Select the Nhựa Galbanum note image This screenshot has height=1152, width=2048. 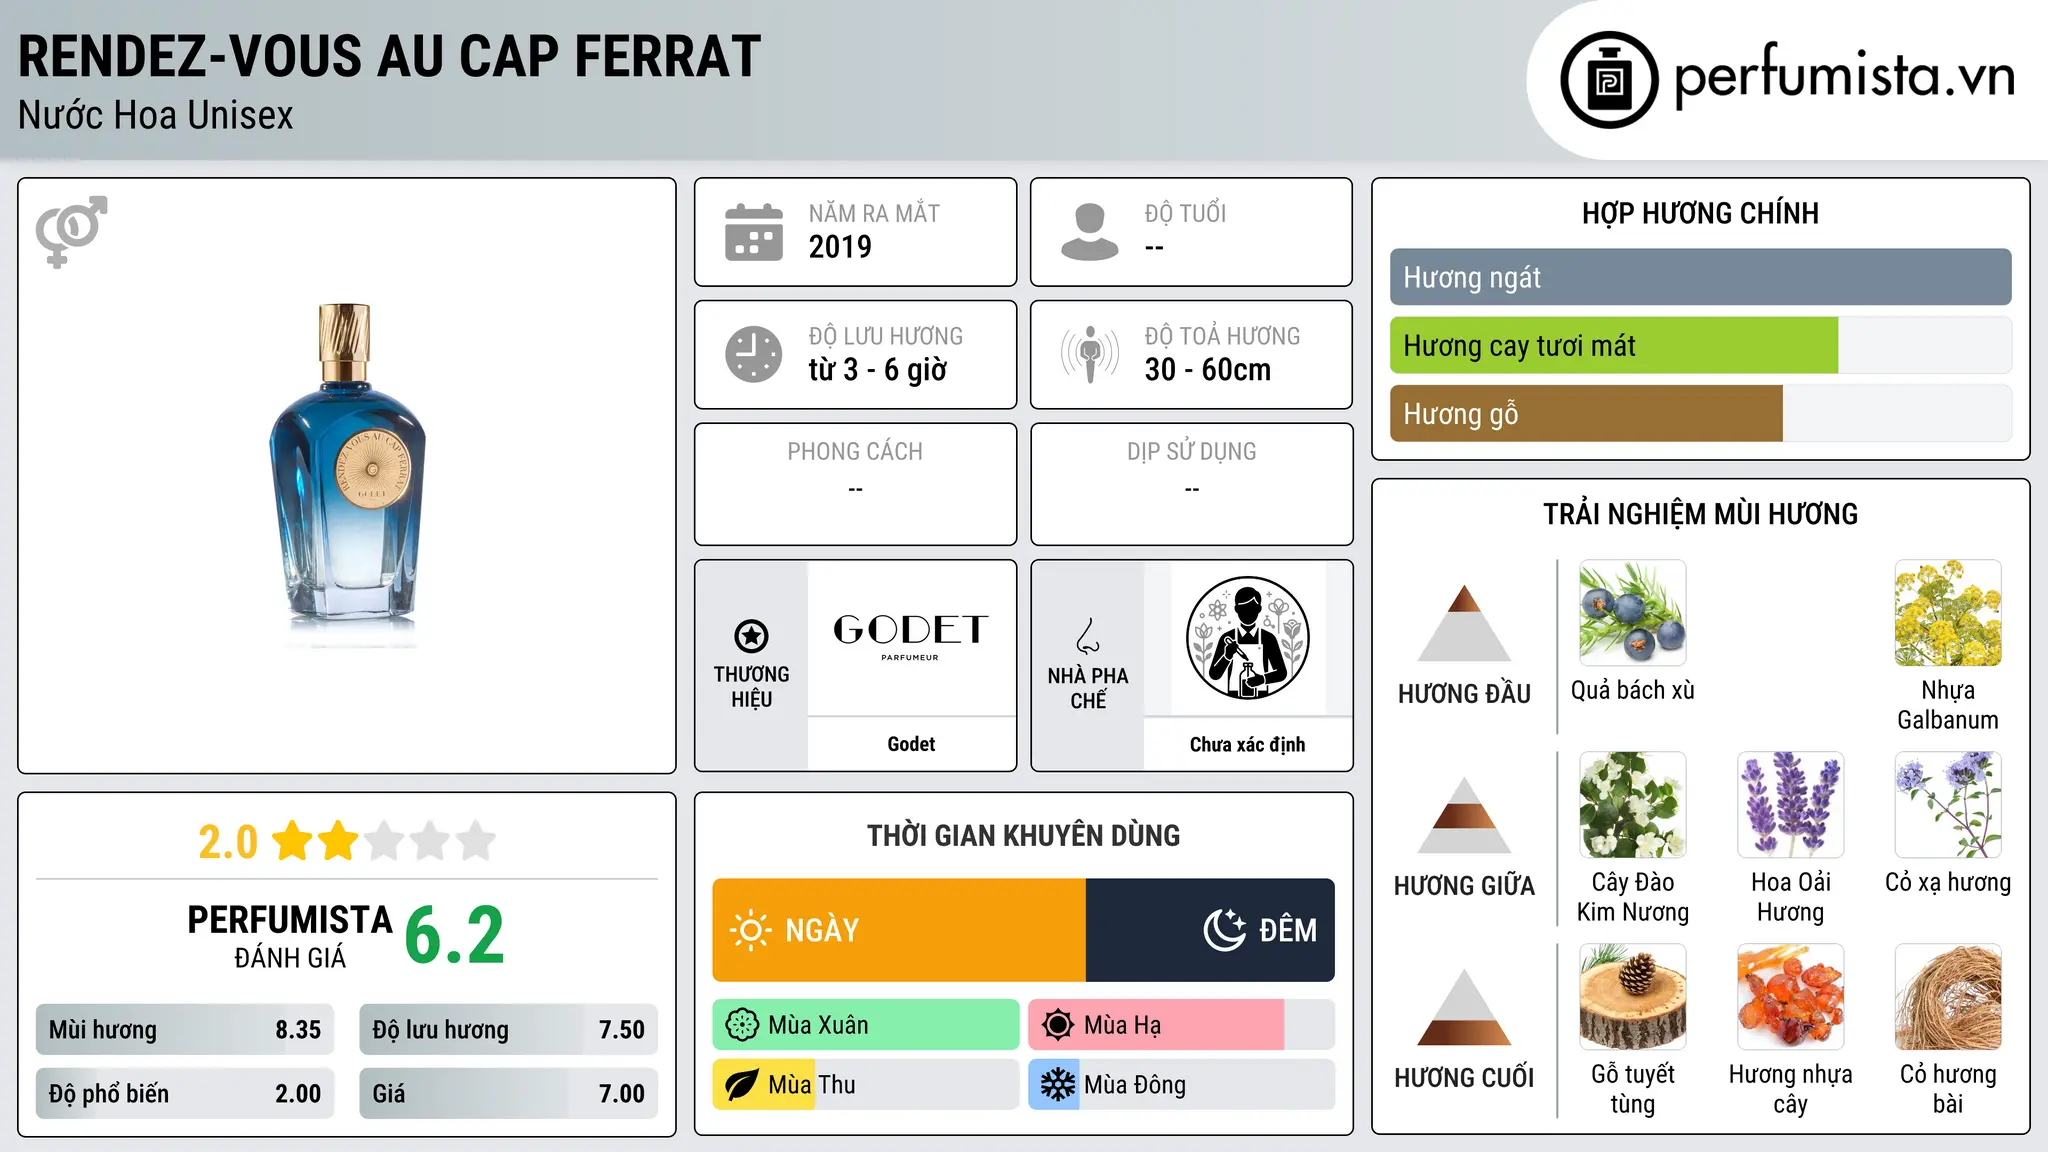[1947, 613]
